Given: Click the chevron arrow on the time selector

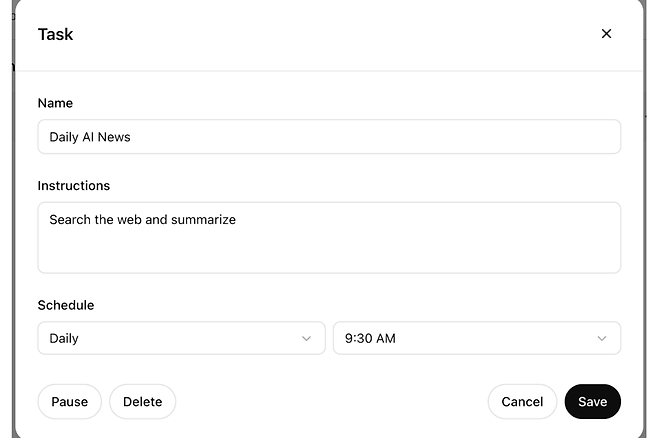Looking at the screenshot, I should [x=602, y=338].
